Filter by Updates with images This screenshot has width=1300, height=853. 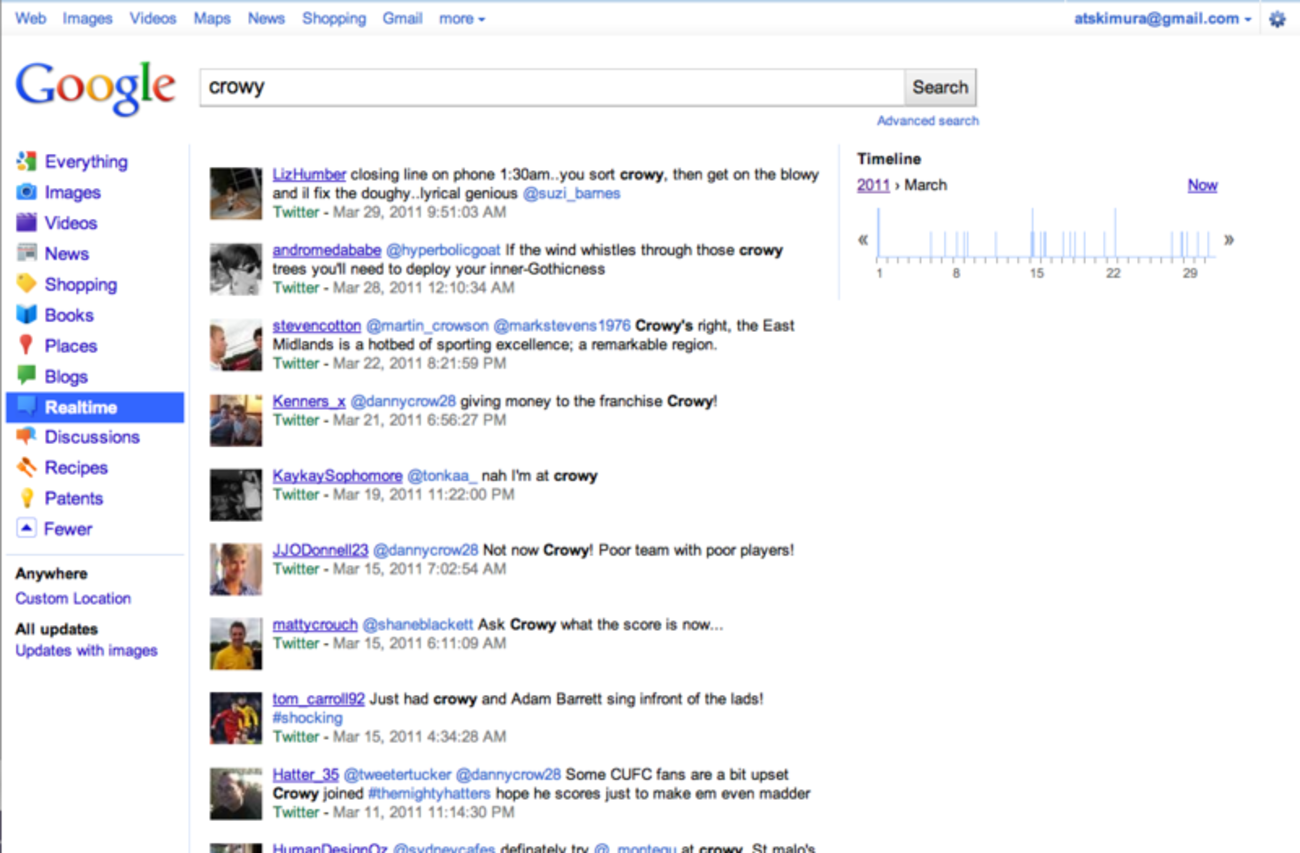86,650
